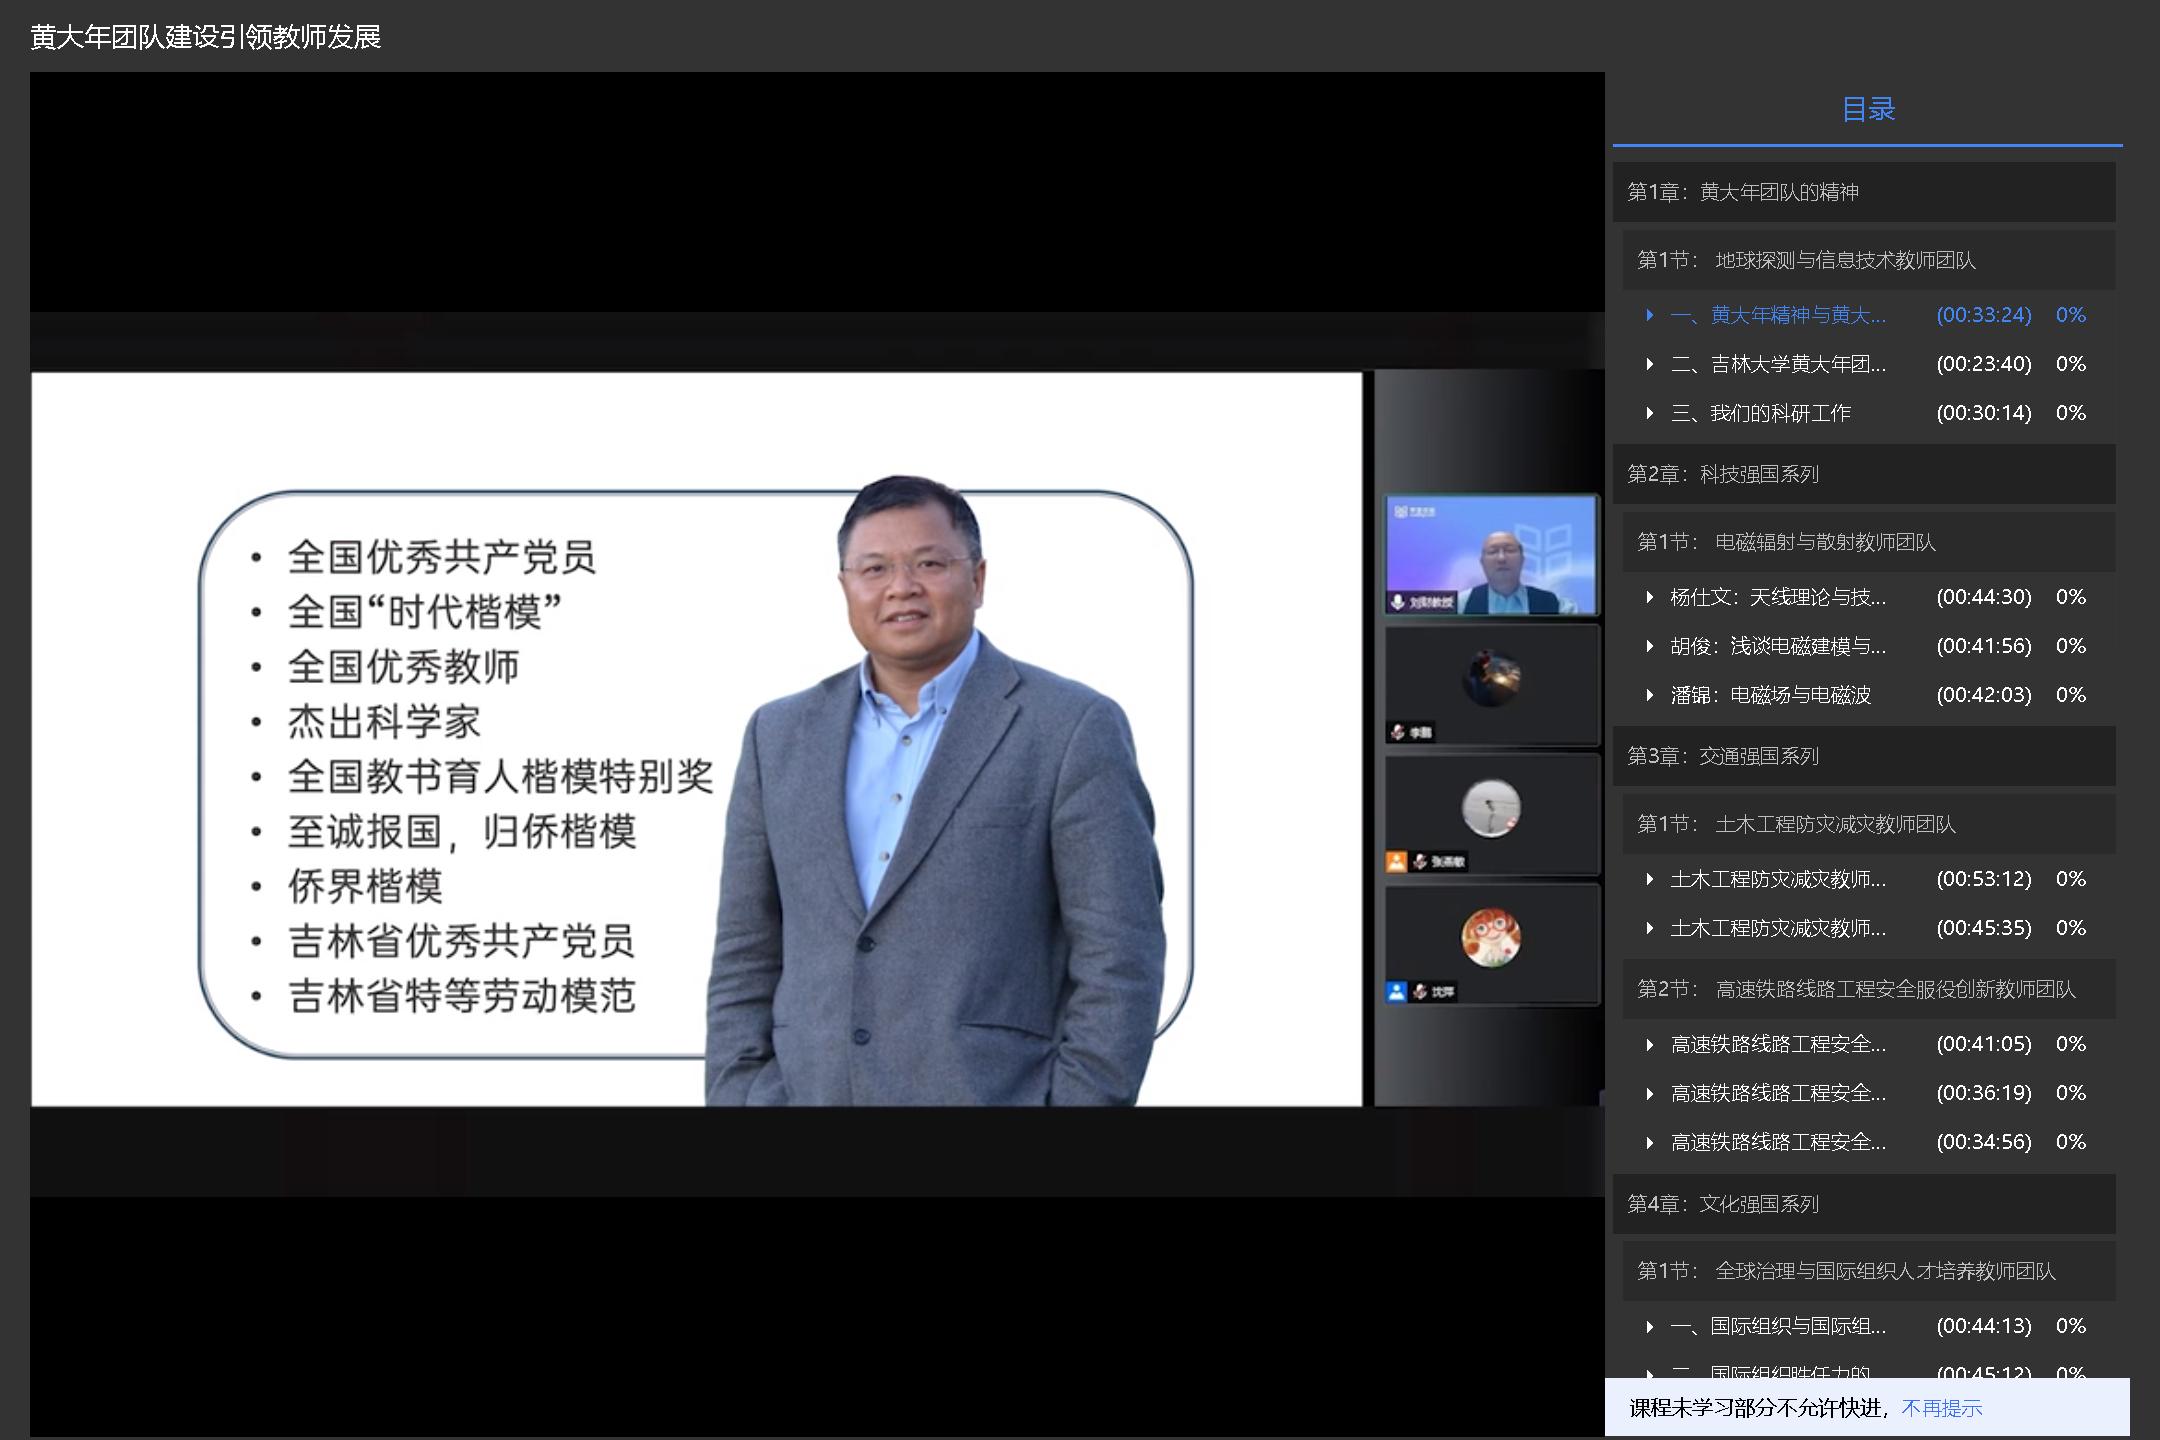This screenshot has width=2160, height=1440.
Task: Select chapter header 第1章:黄大年团队的精神
Action: click(1864, 192)
